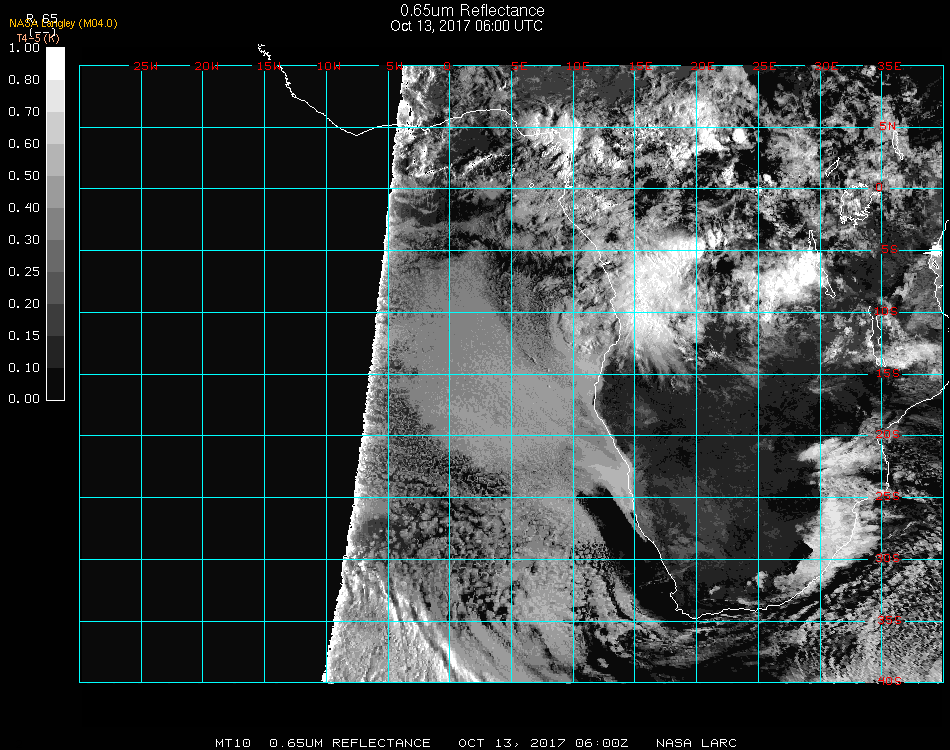Screen dimensions: 950x750
Task: Click the red '35E' longitude label
Action: (x=889, y=67)
